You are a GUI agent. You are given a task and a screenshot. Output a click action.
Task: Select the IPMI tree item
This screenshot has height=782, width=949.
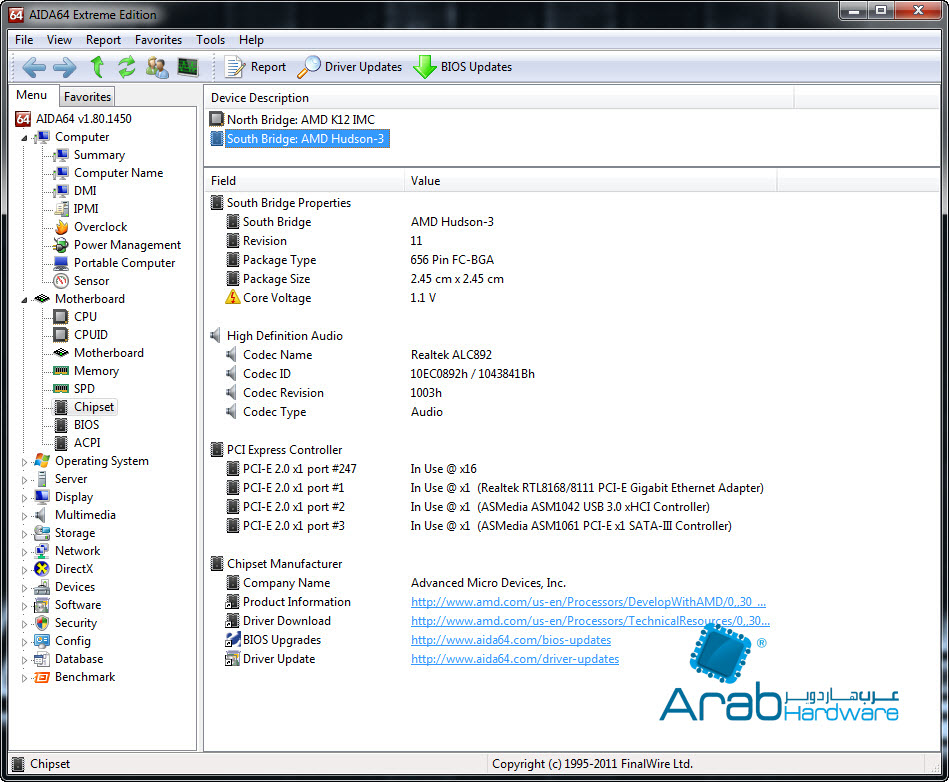pyautogui.click(x=86, y=209)
